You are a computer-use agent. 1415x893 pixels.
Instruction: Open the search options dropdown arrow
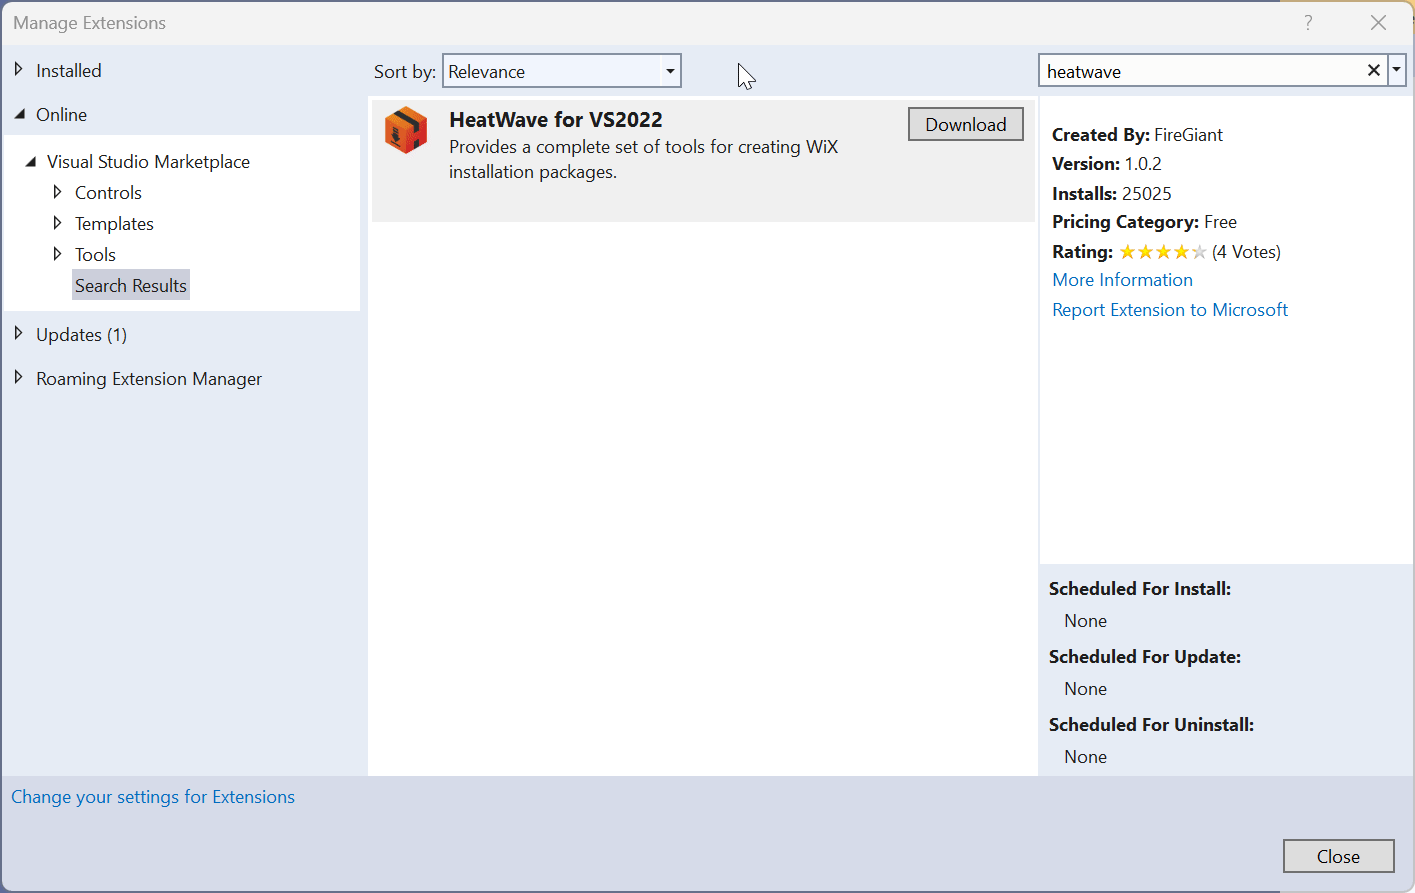[x=1397, y=70]
